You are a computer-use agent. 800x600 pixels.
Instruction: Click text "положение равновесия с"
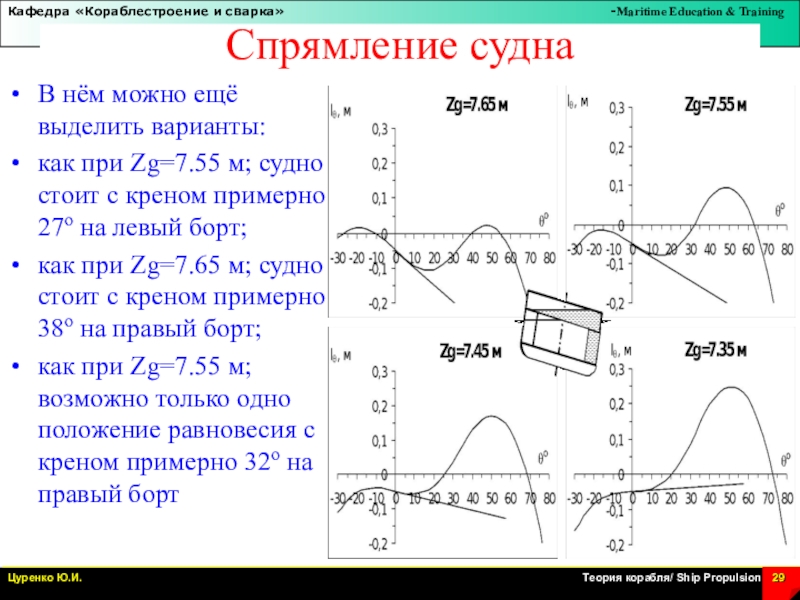(x=177, y=431)
